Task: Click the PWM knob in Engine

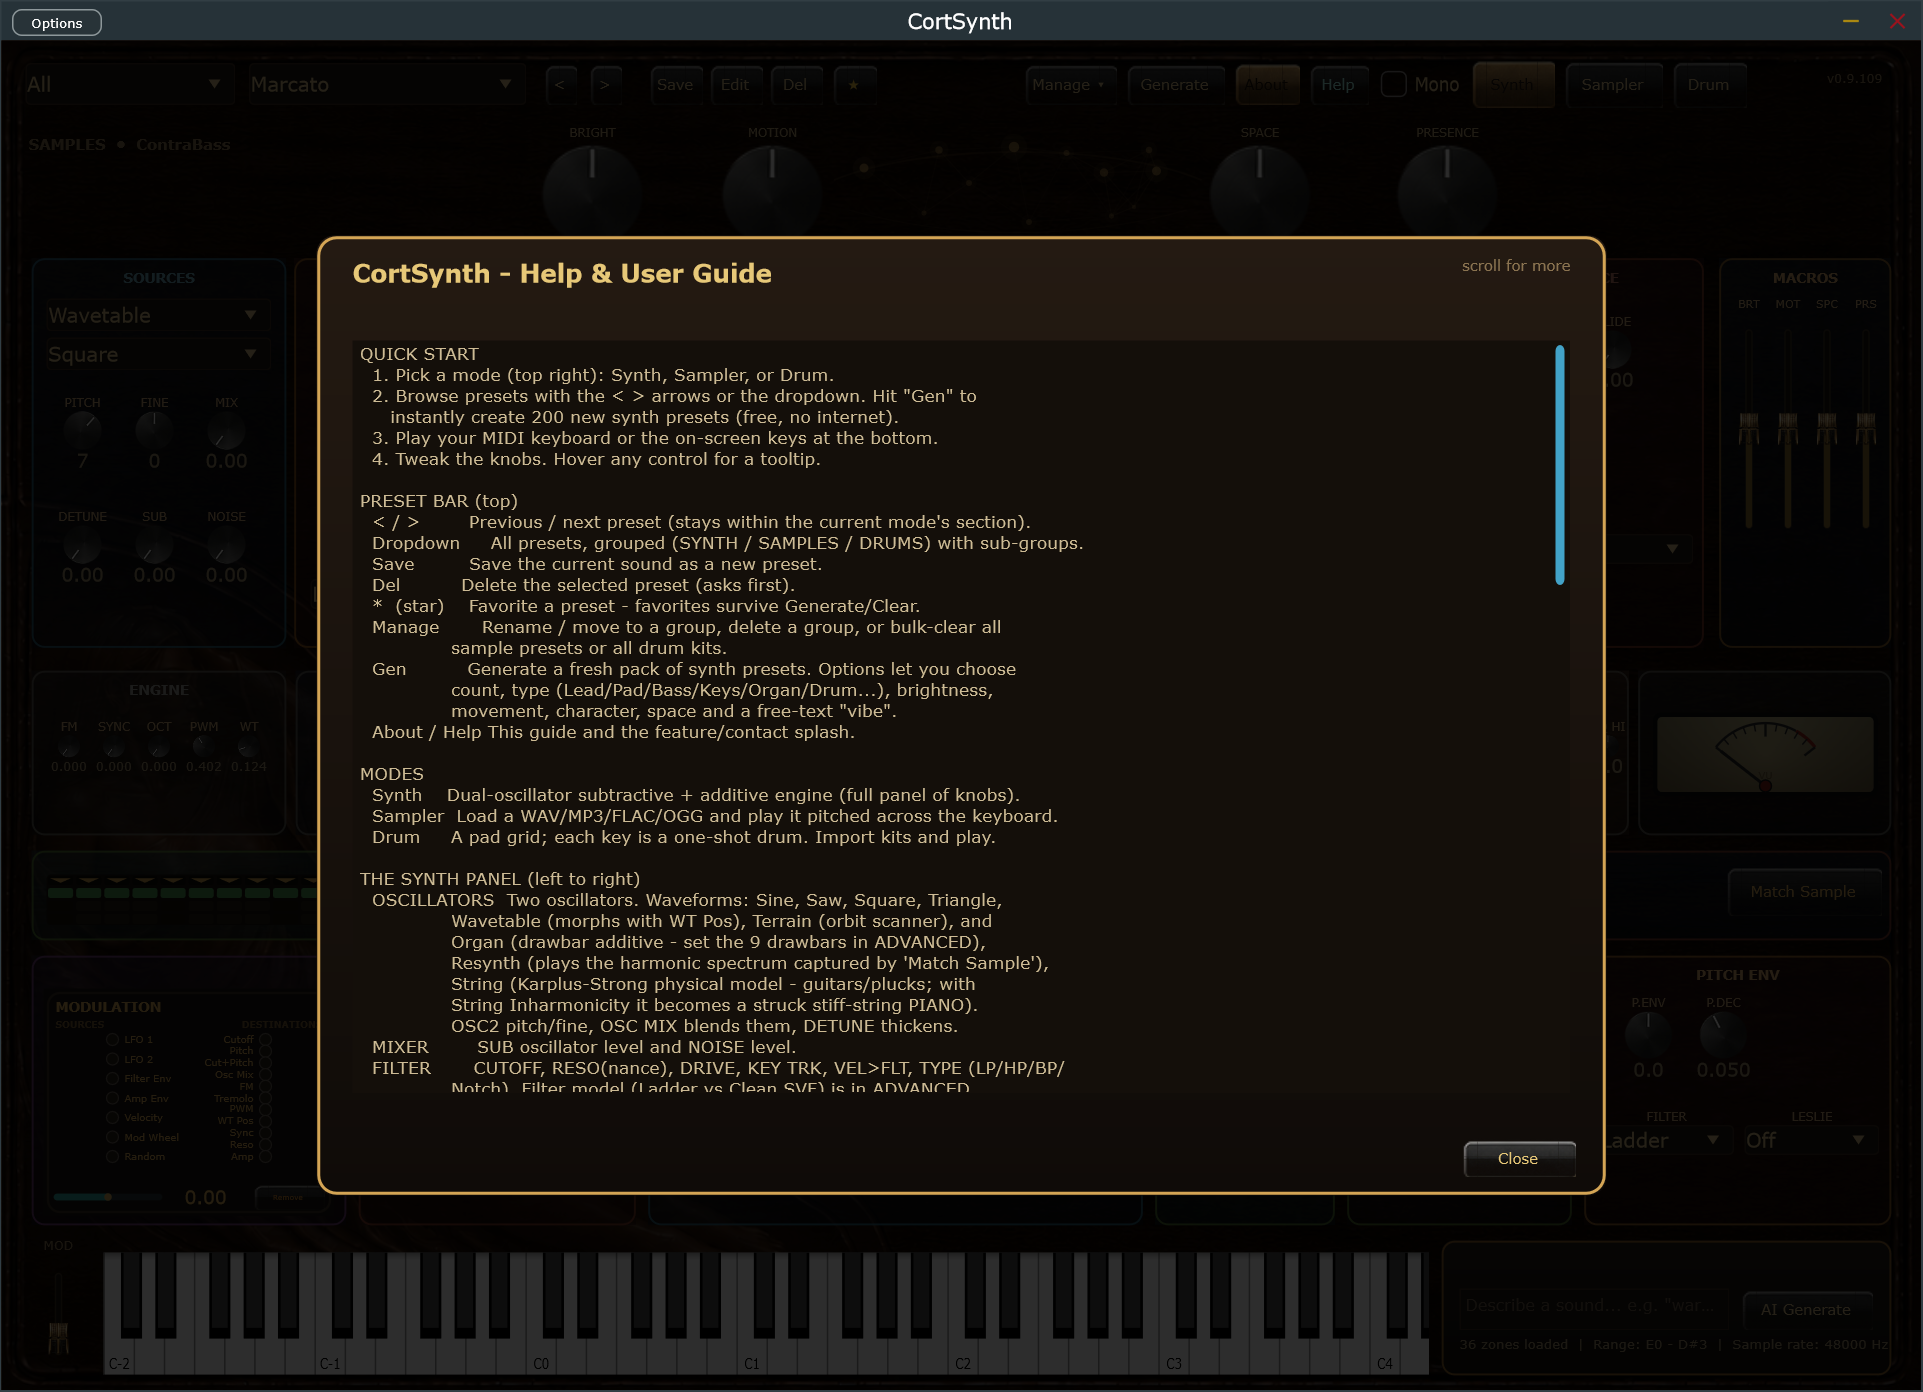Action: coord(204,747)
